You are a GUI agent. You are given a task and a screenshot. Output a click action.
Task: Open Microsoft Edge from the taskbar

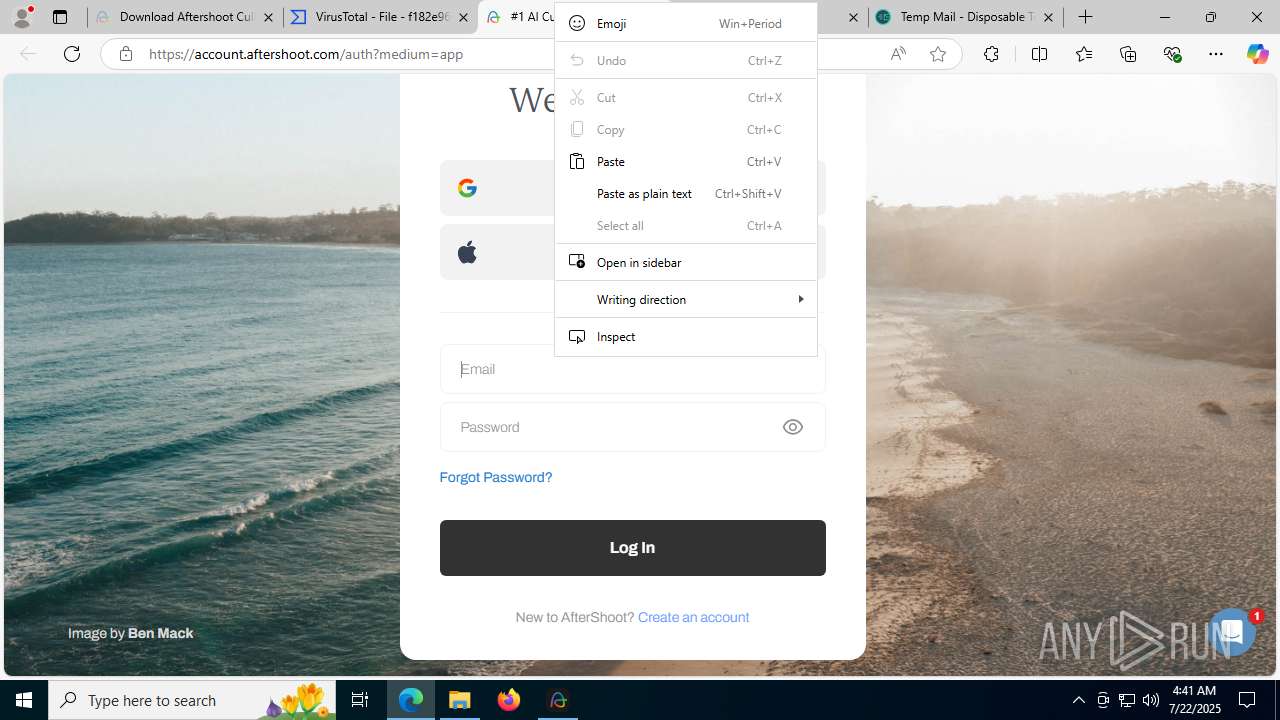click(x=411, y=700)
